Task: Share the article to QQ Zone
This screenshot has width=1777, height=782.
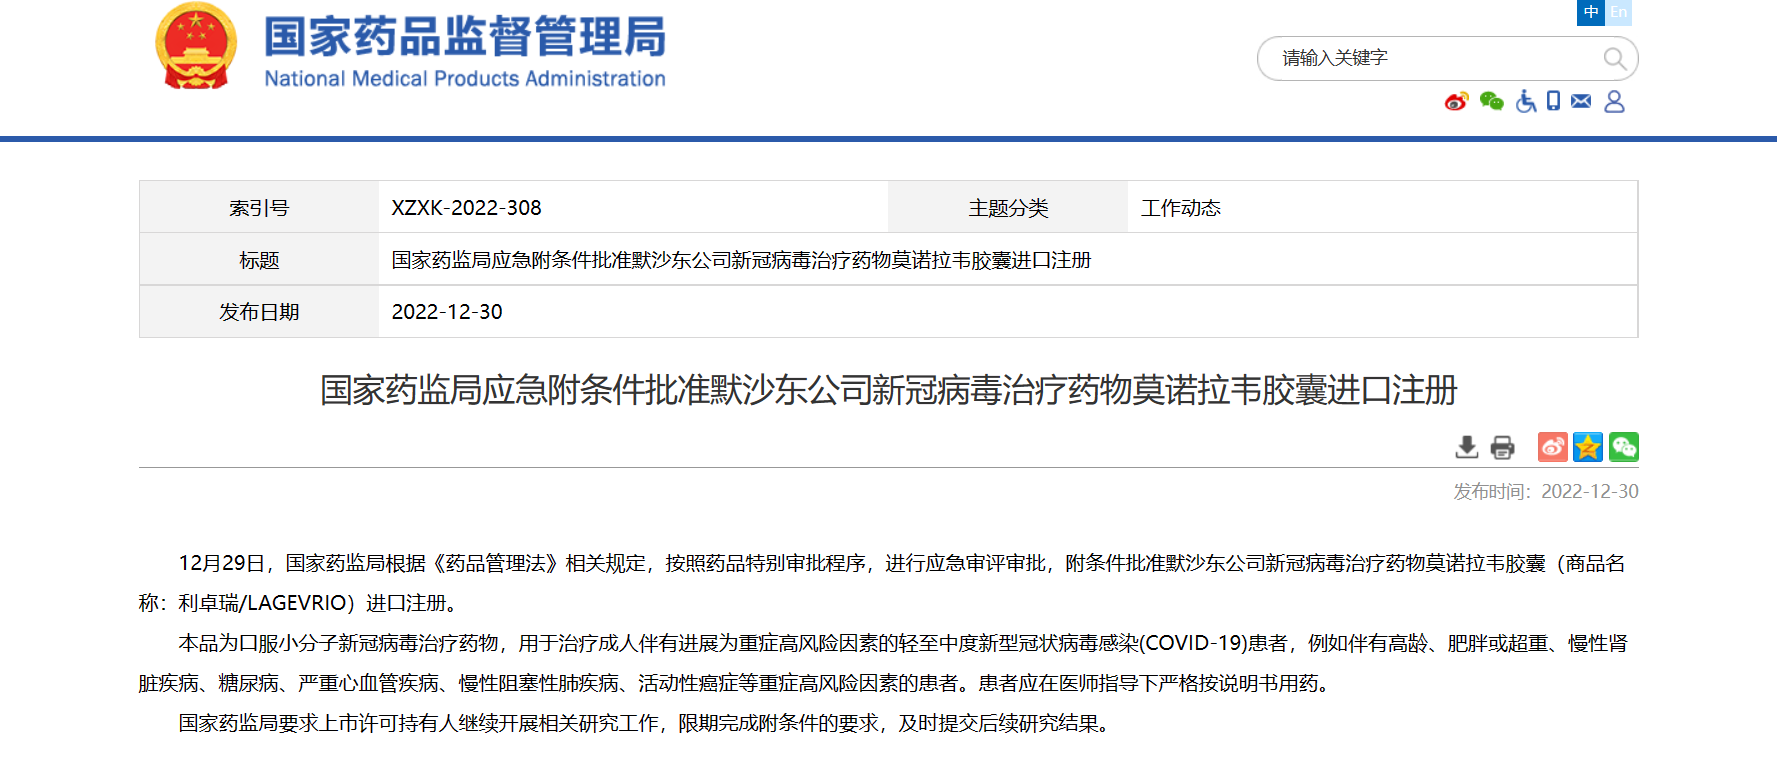Action: point(1588,447)
